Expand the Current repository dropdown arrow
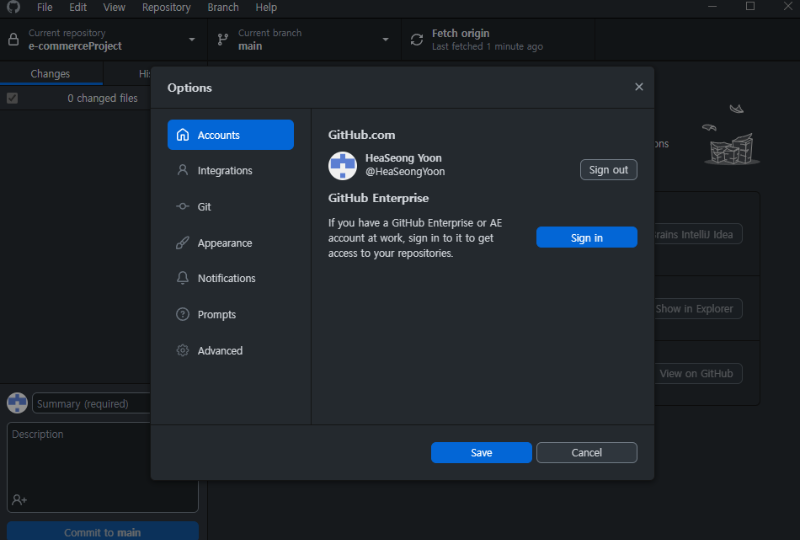Screen dimensions: 800x540 click(x=192, y=39)
